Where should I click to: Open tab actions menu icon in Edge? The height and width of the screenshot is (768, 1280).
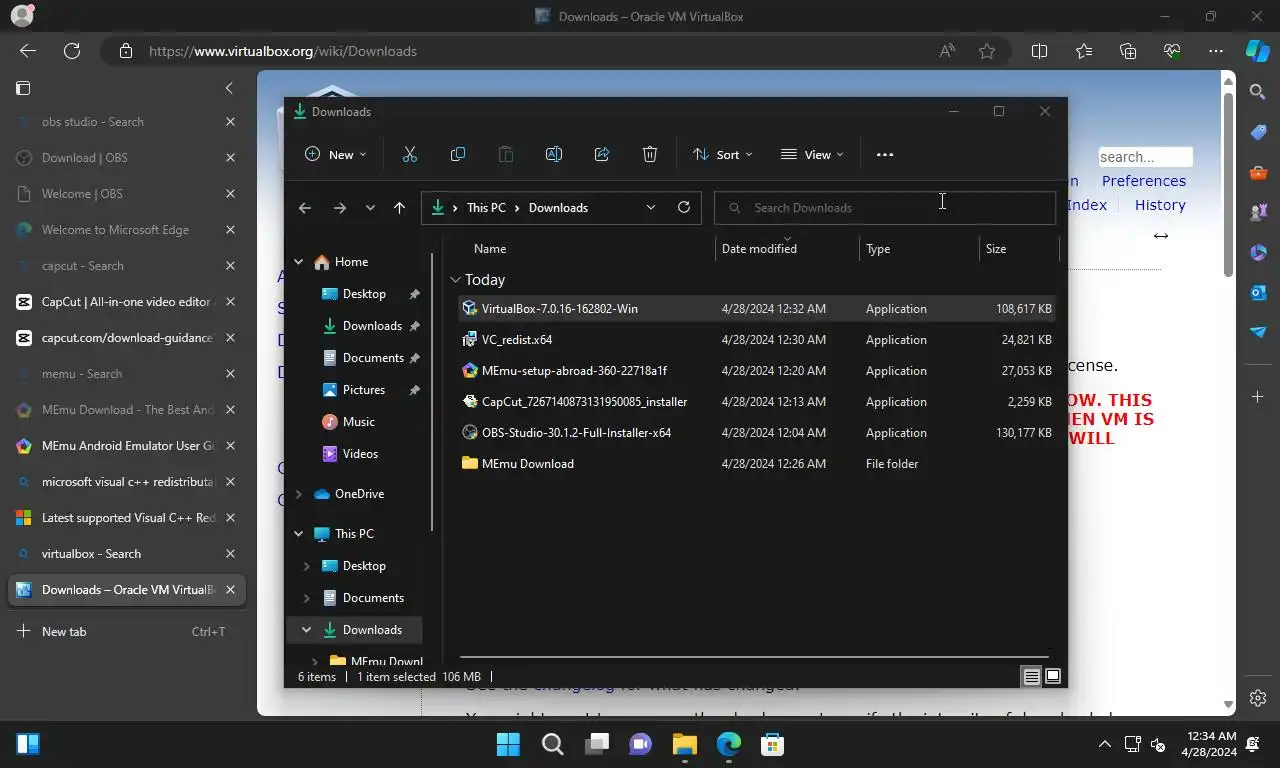click(x=23, y=88)
